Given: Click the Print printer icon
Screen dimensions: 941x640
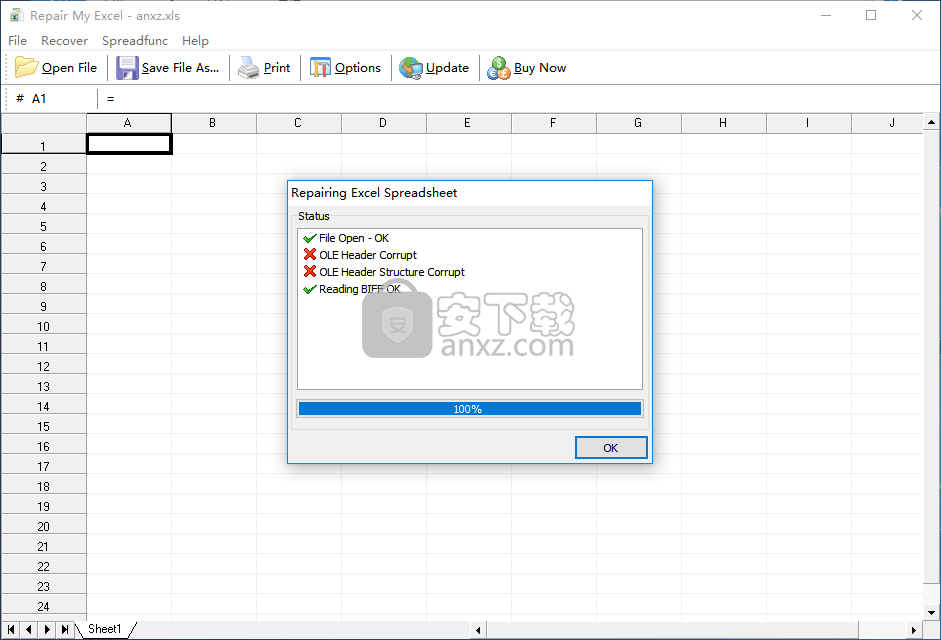Looking at the screenshot, I should tap(248, 68).
